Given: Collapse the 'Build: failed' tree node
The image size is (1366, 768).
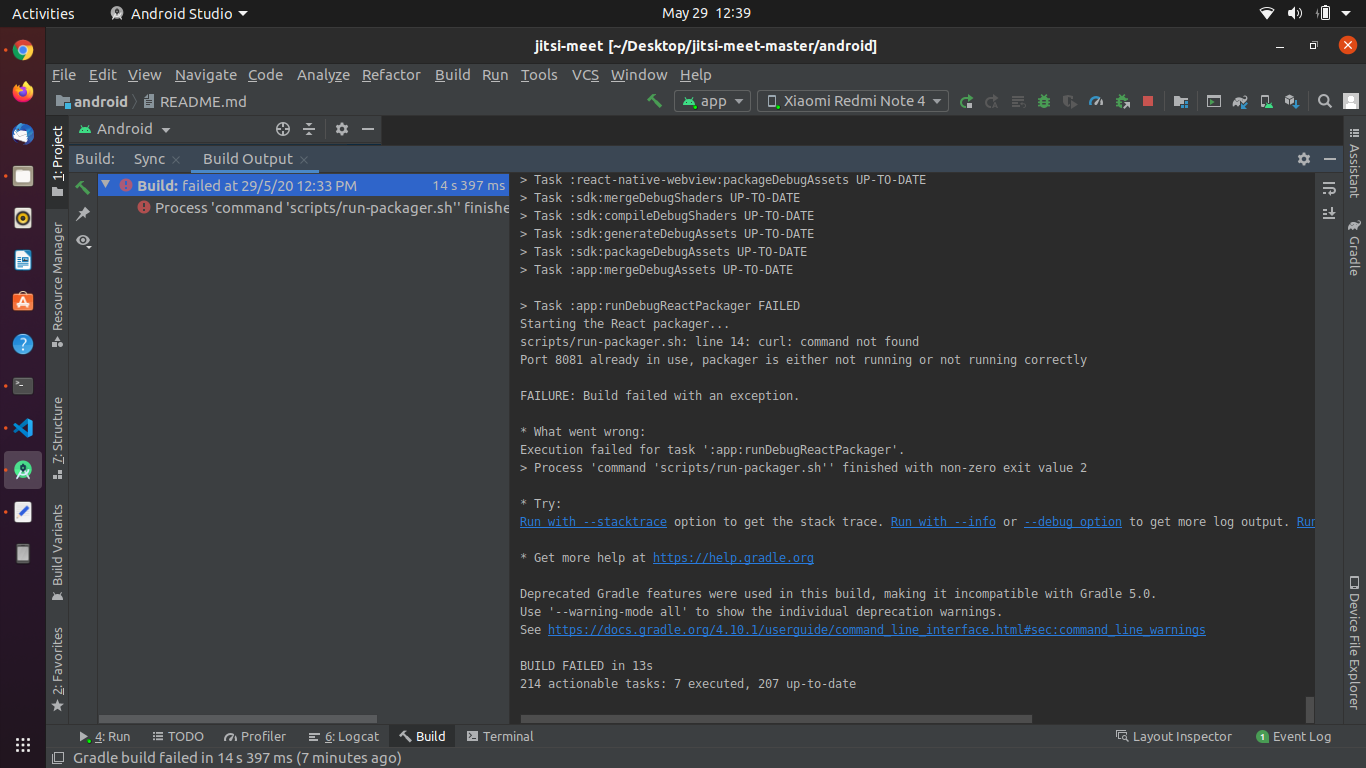Looking at the screenshot, I should pos(106,185).
